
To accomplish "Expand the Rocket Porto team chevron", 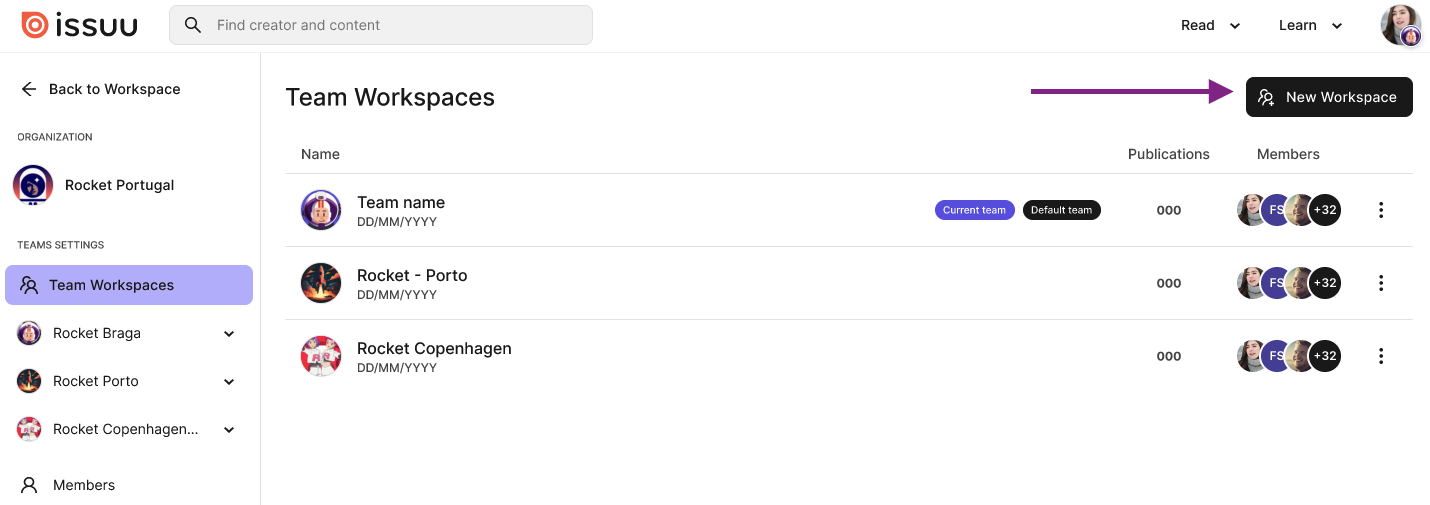I will point(229,381).
